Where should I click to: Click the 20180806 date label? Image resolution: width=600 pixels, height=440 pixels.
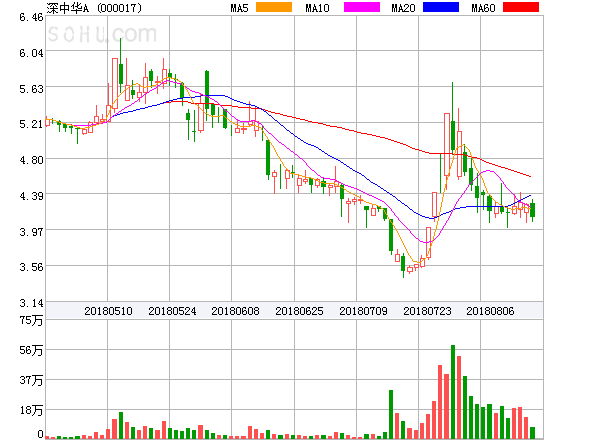tap(490, 311)
